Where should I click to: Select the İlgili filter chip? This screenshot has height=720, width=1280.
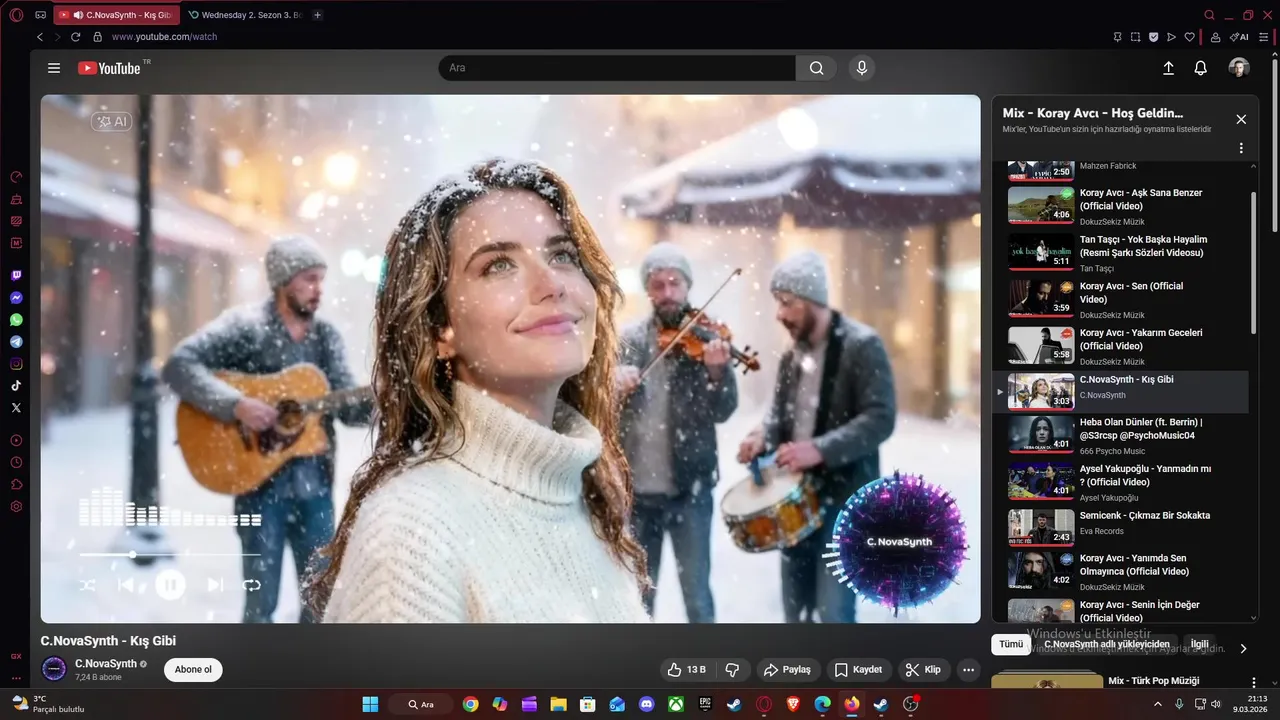(x=1199, y=645)
